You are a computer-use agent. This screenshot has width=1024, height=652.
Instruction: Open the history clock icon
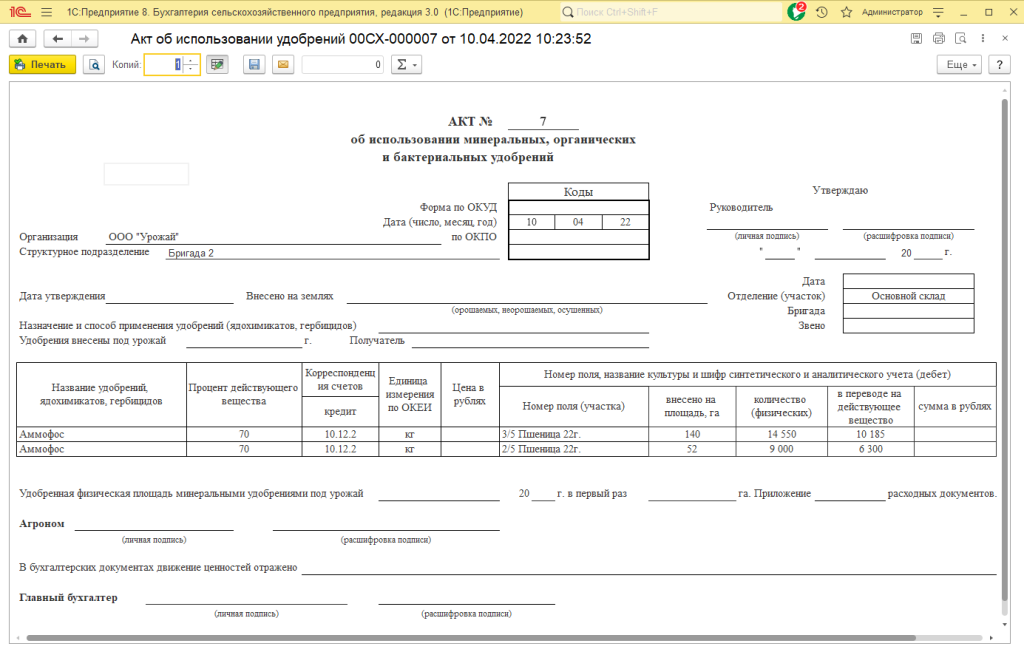pos(822,12)
